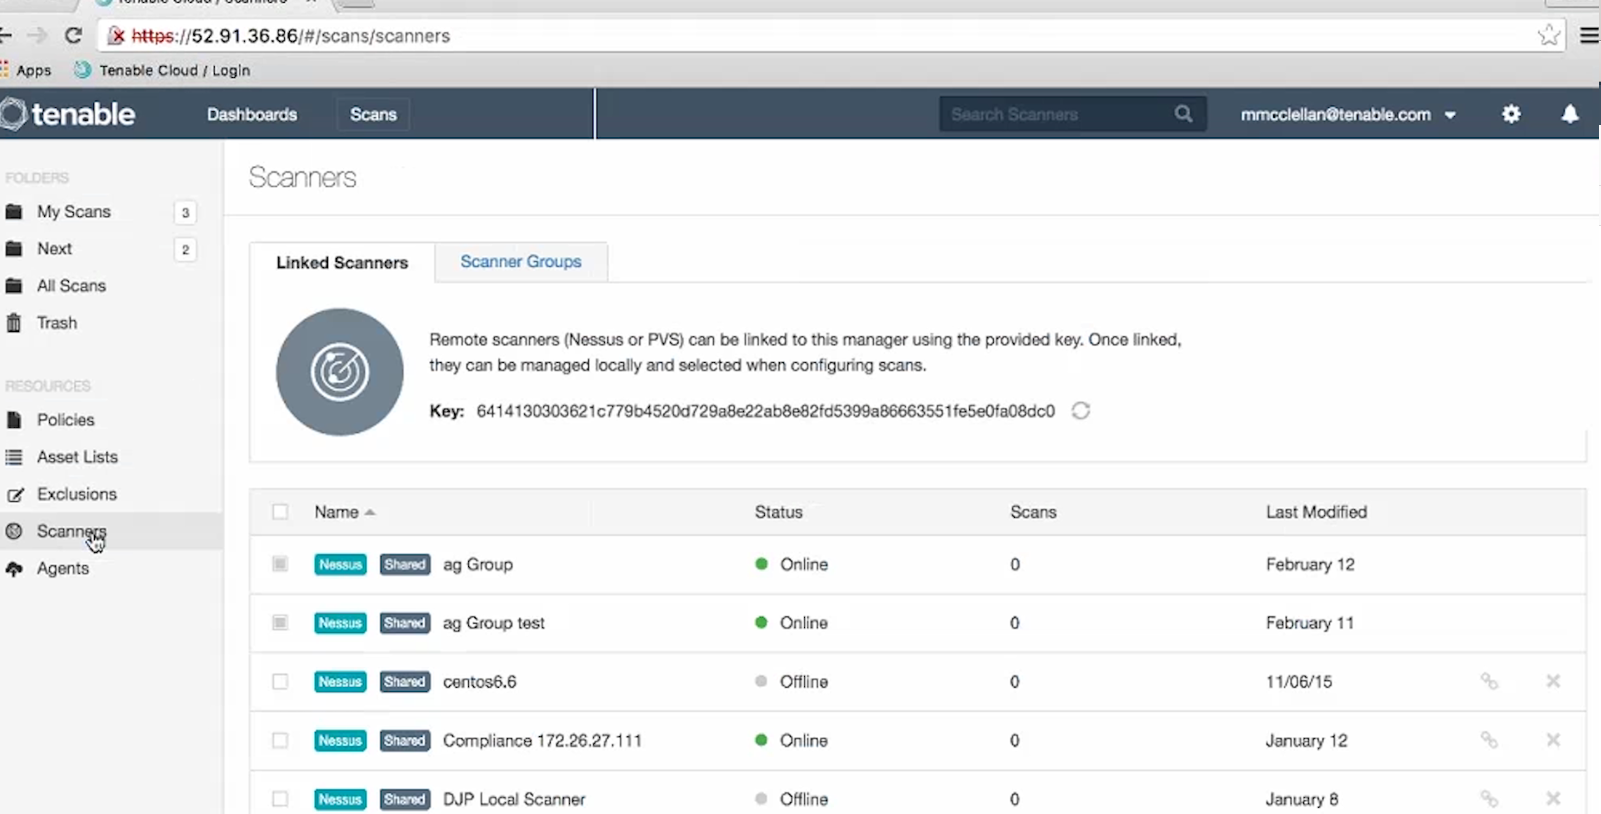Go to Agents resource page
The width and height of the screenshot is (1601, 814).
pos(63,569)
